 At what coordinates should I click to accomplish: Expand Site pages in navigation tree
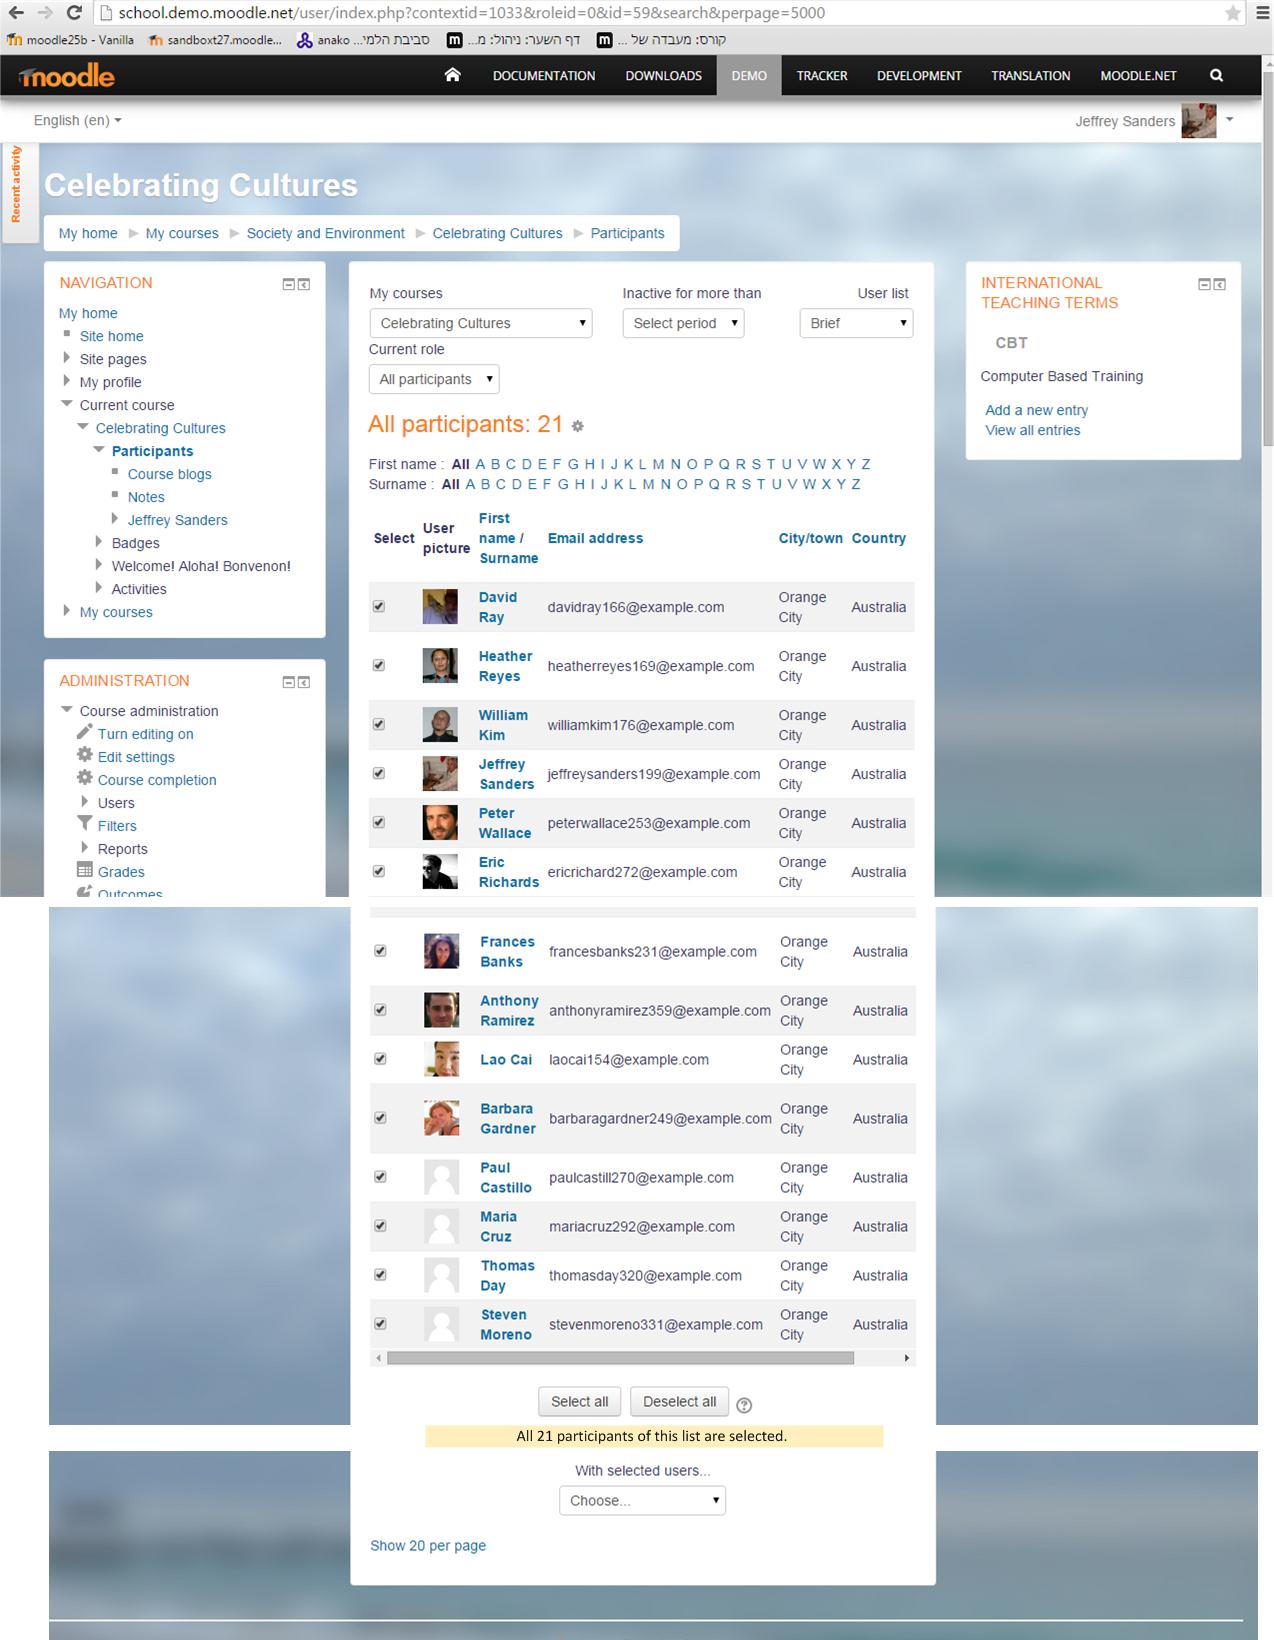point(66,357)
